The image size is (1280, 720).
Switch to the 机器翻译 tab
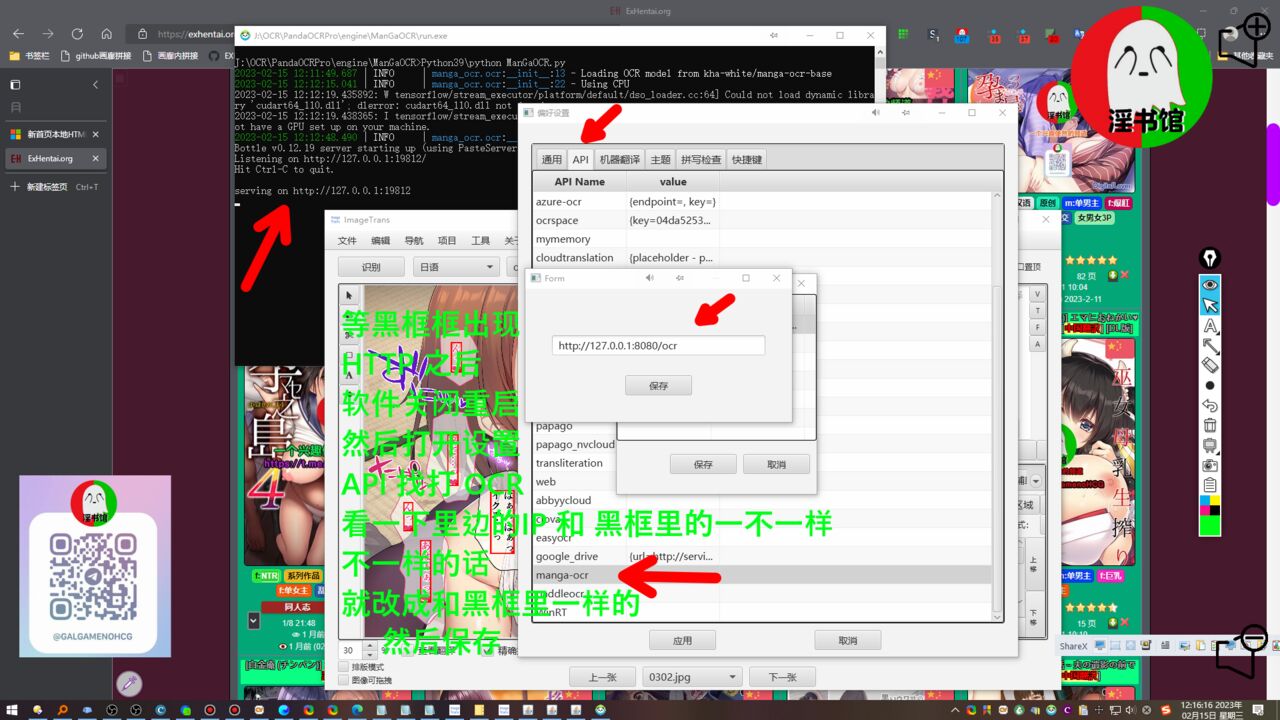pos(620,160)
